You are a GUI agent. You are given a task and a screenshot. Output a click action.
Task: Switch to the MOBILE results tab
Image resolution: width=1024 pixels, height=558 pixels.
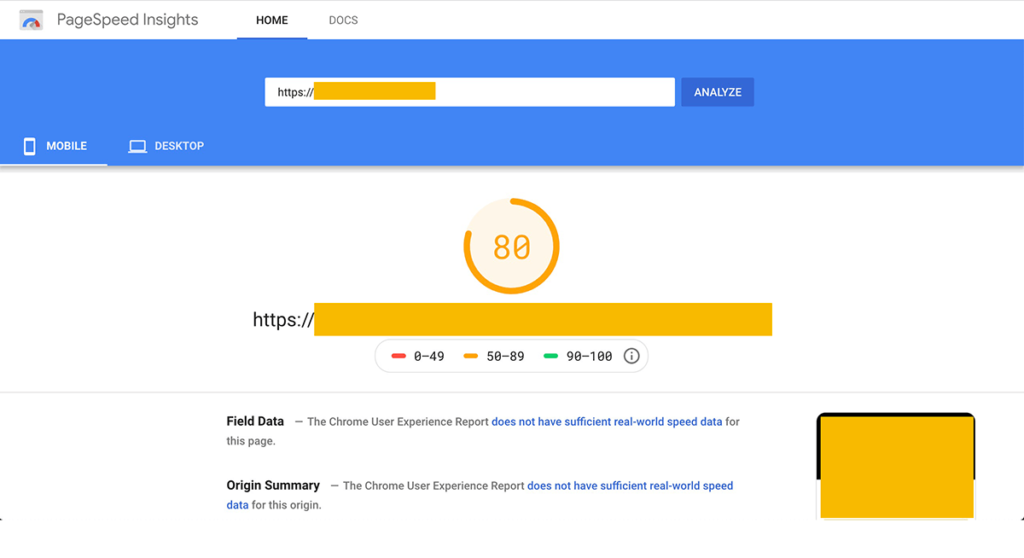pos(54,146)
